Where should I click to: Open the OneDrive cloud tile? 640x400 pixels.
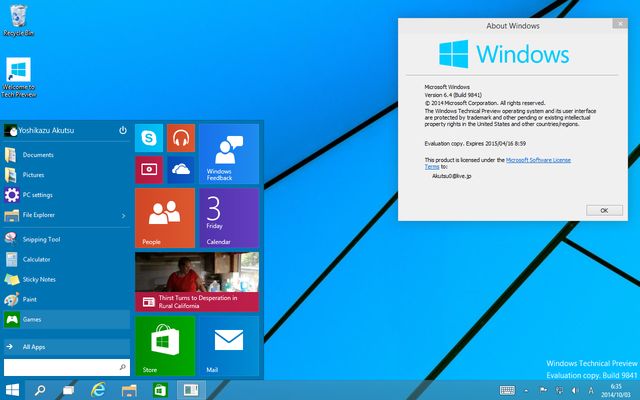[x=181, y=170]
